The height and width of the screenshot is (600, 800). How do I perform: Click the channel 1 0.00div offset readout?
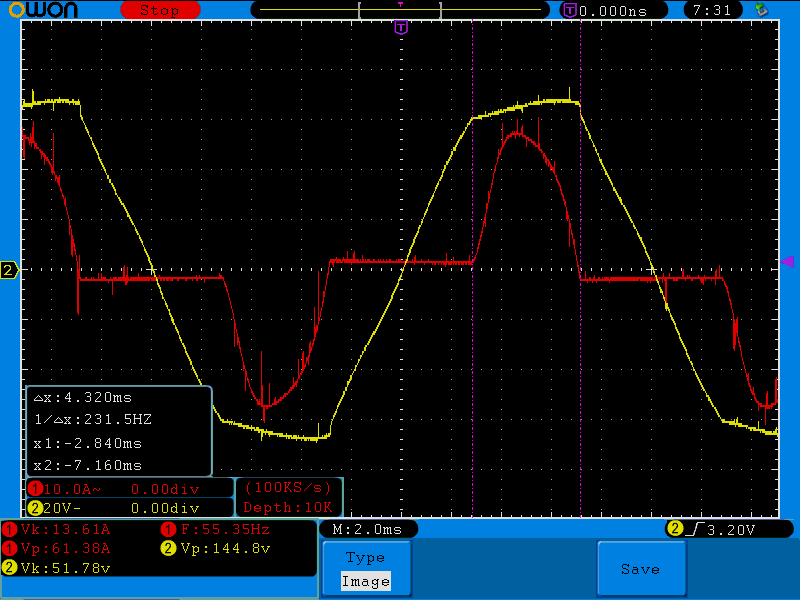click(165, 489)
